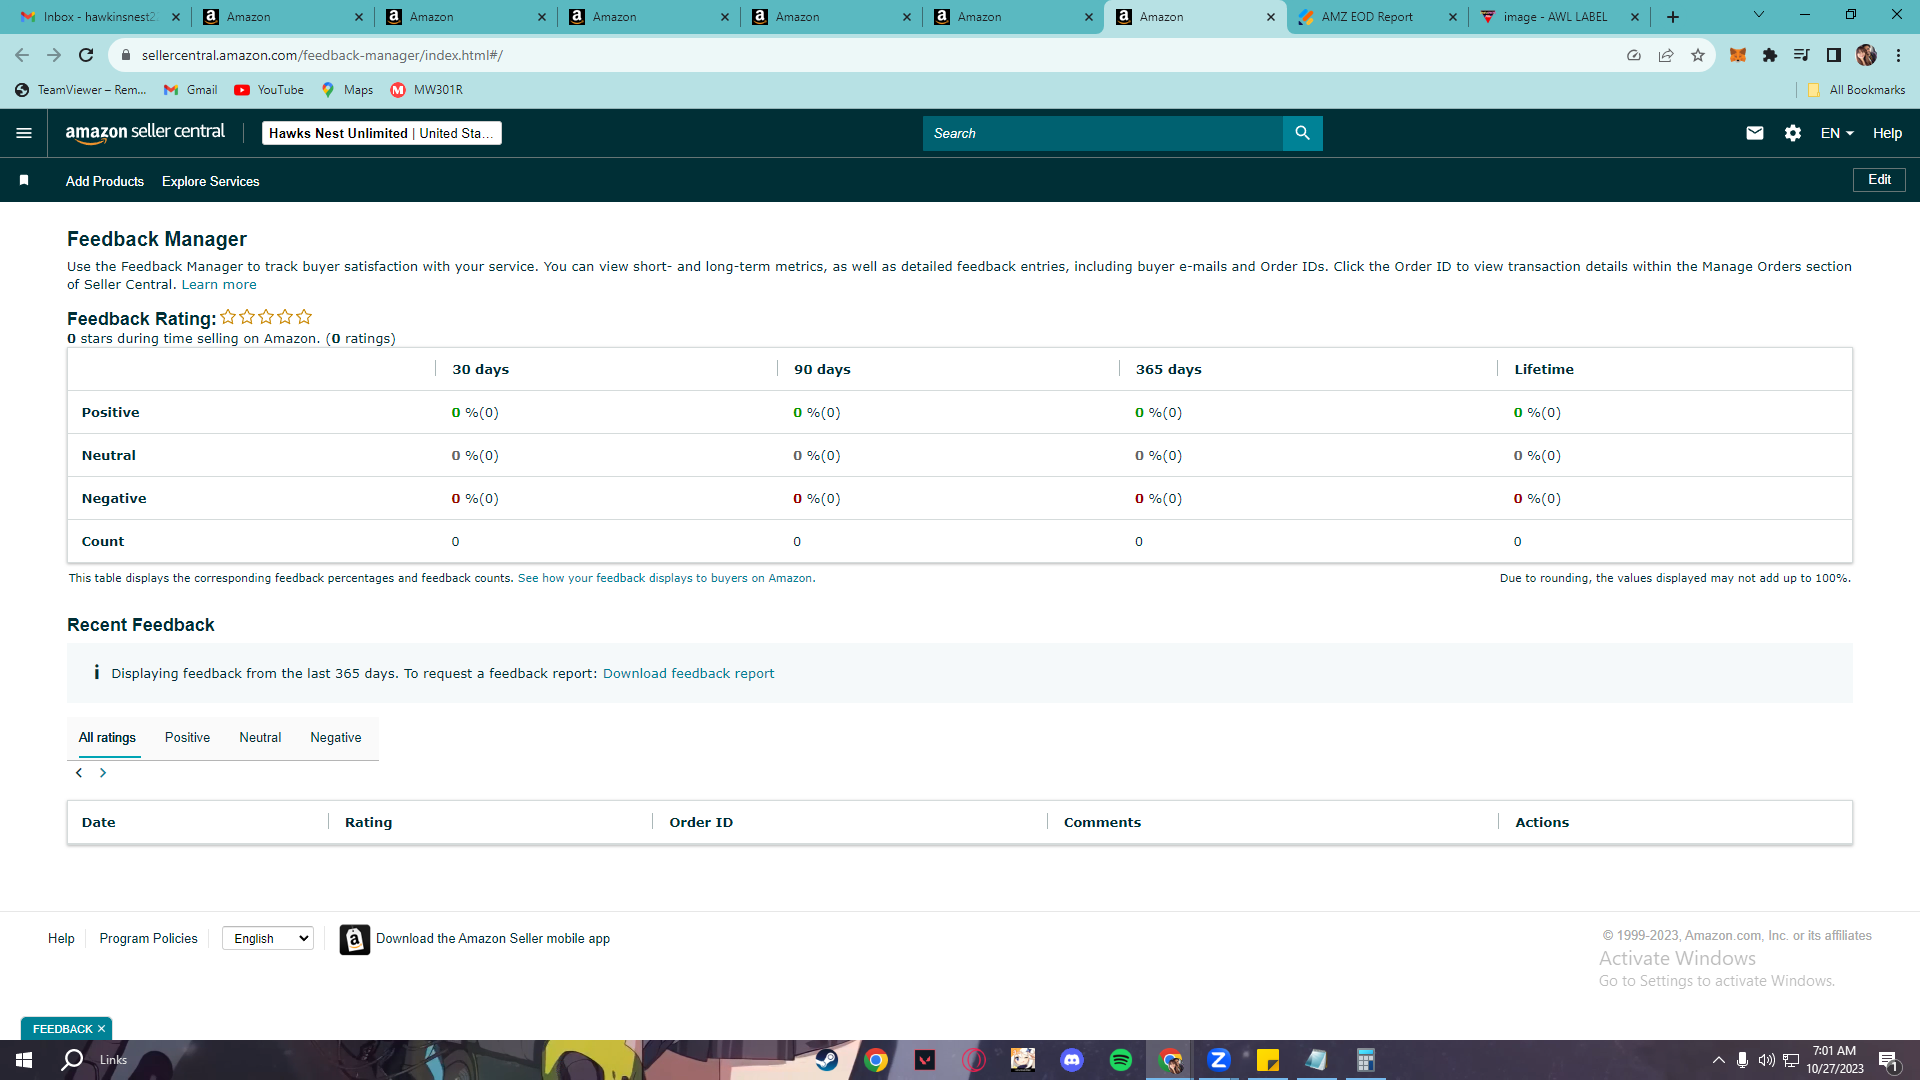This screenshot has width=1920, height=1080.
Task: Click the Comments column header
Action: click(1102, 823)
